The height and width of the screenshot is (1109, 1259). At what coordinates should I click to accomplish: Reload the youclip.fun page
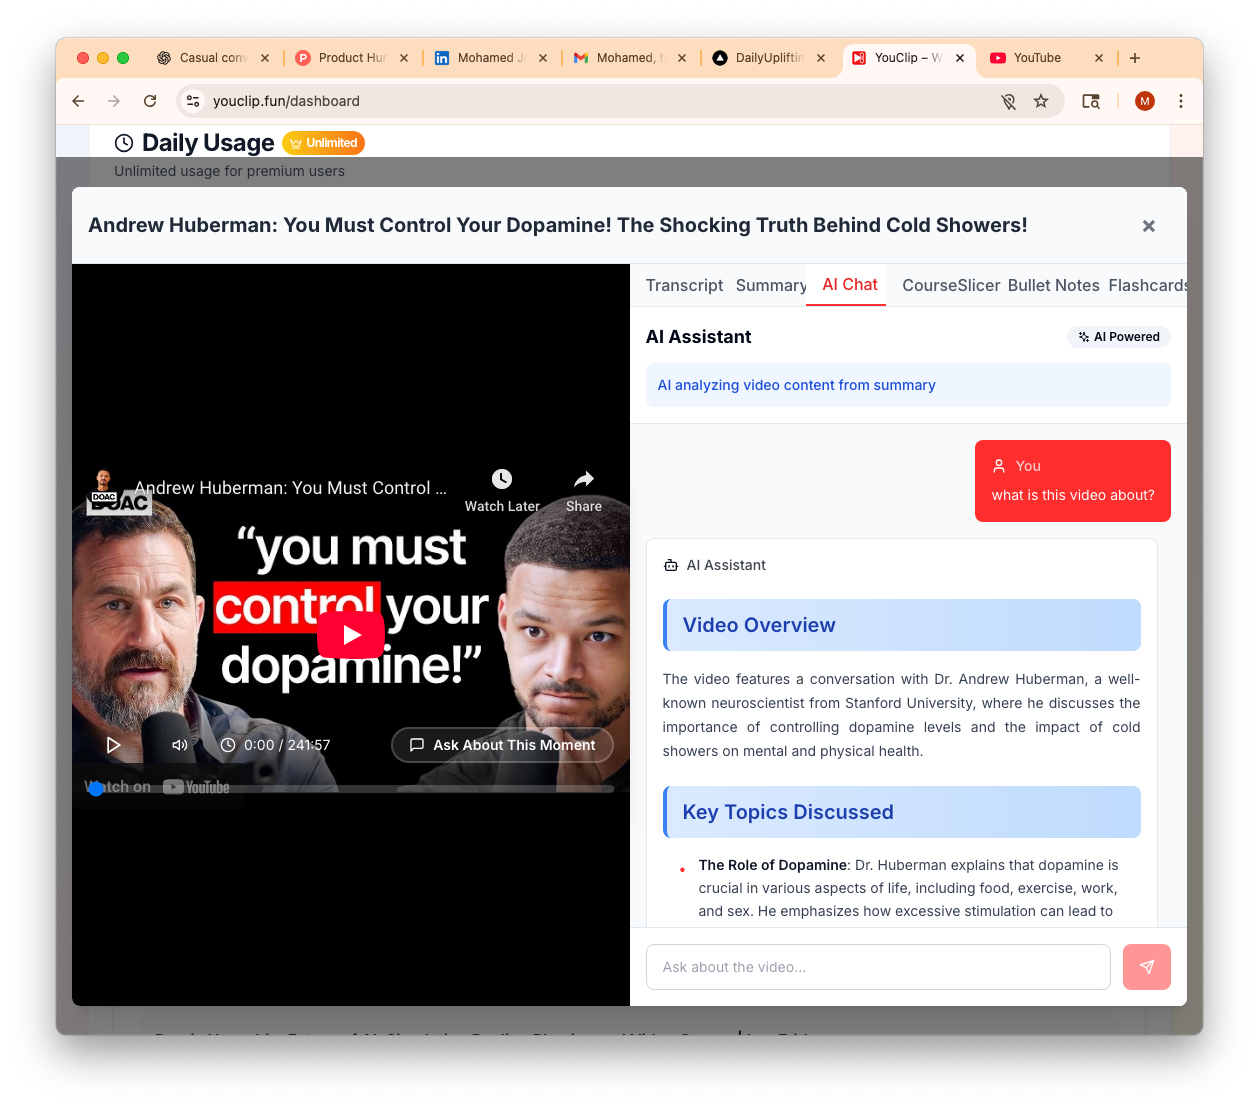[150, 101]
